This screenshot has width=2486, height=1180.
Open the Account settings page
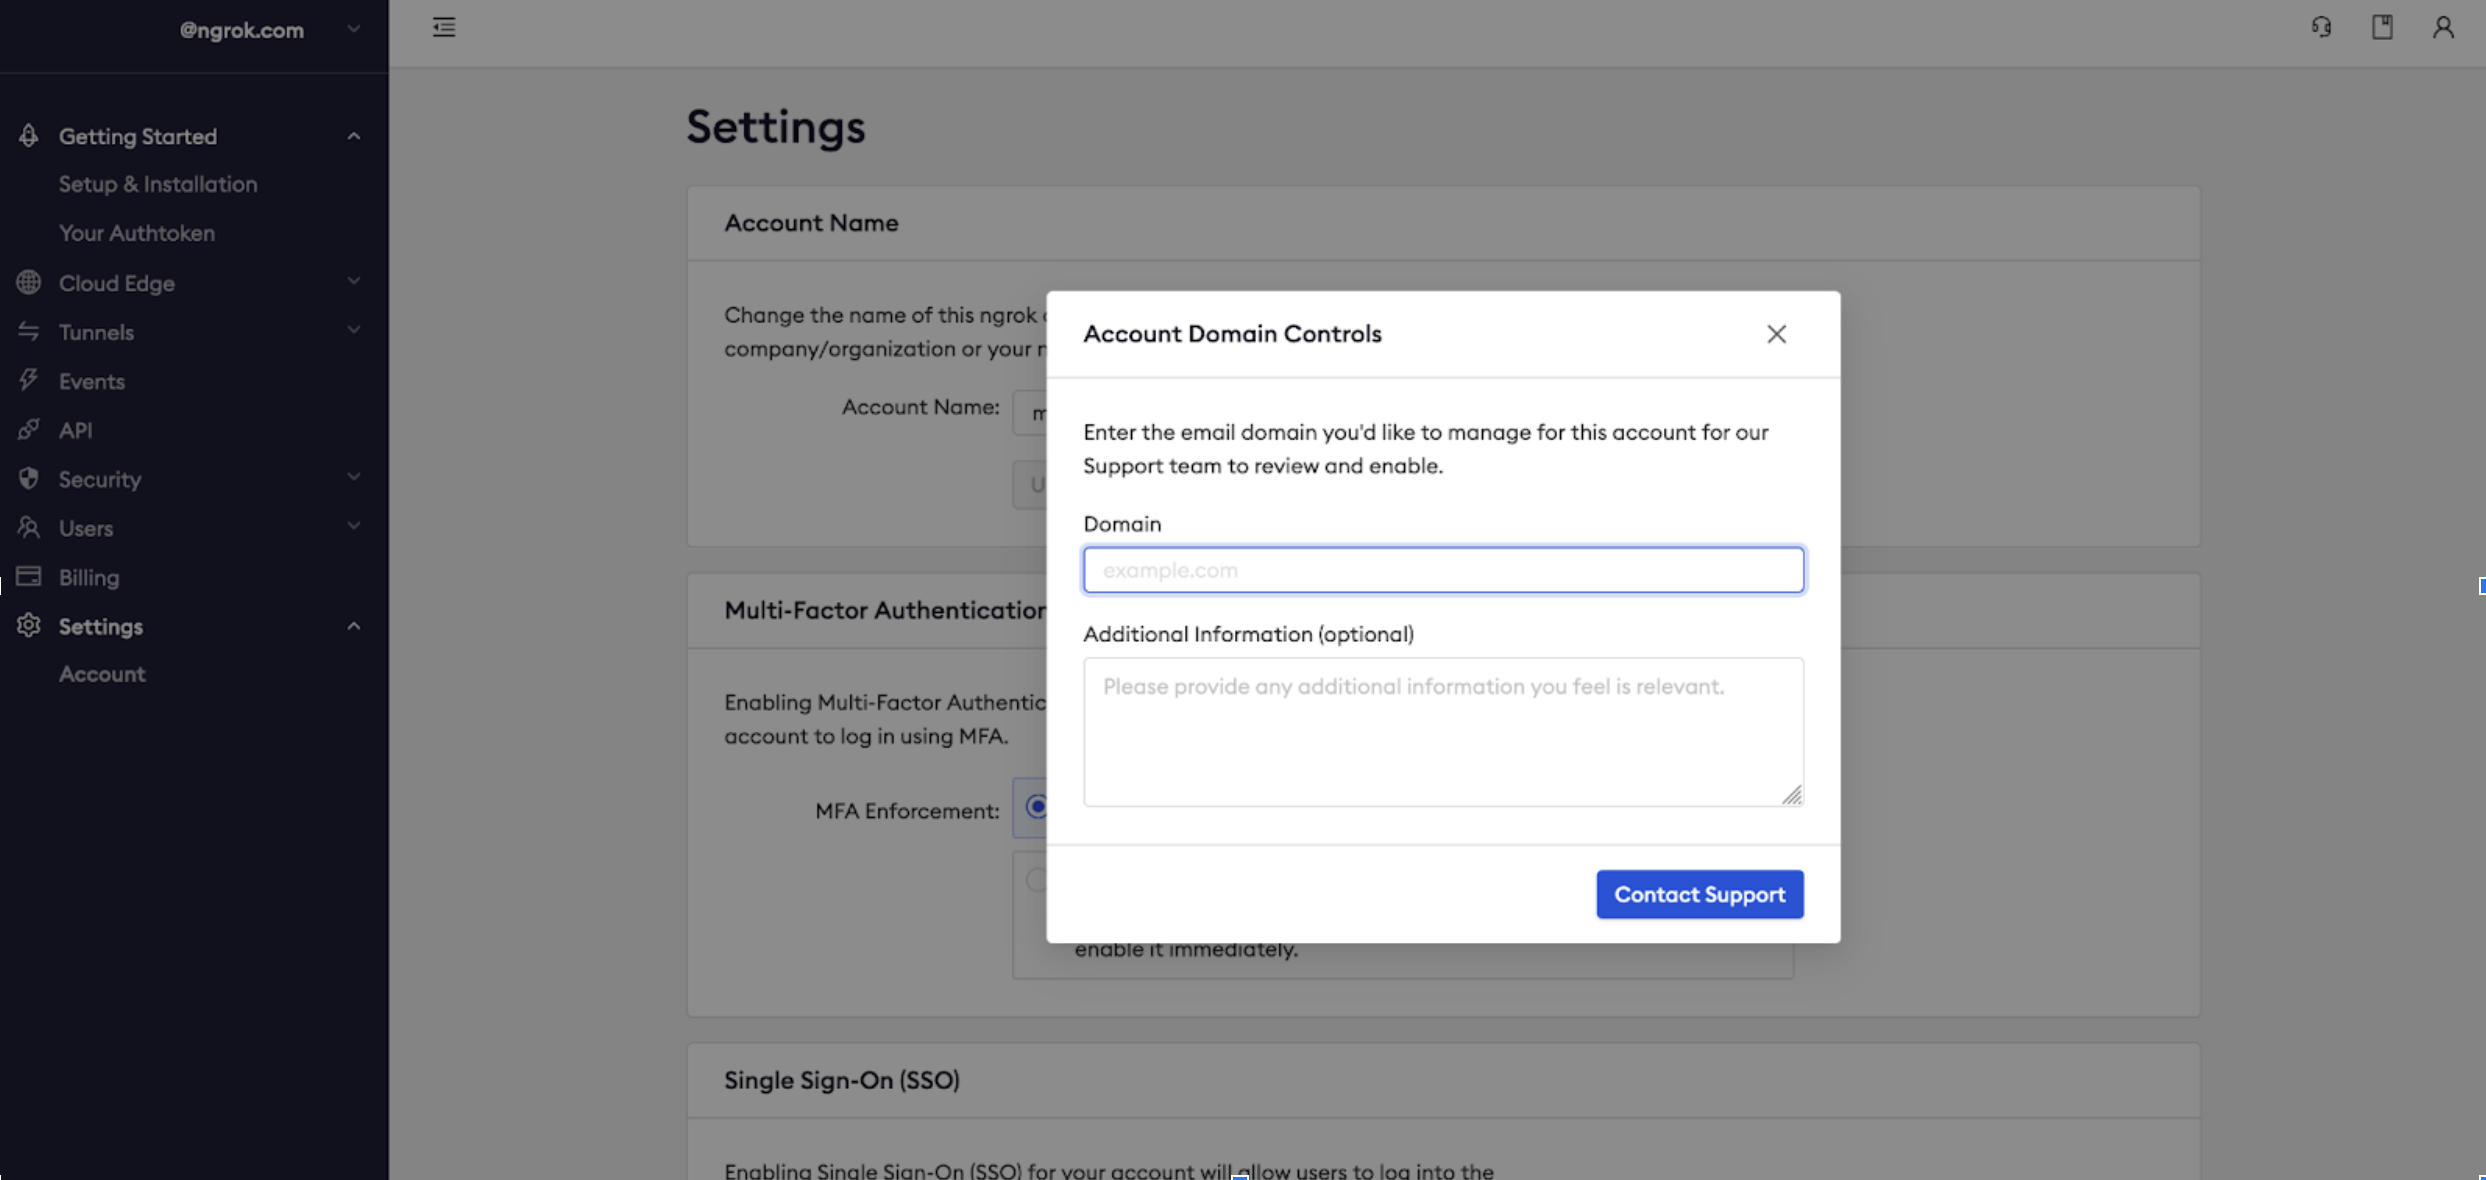102,673
